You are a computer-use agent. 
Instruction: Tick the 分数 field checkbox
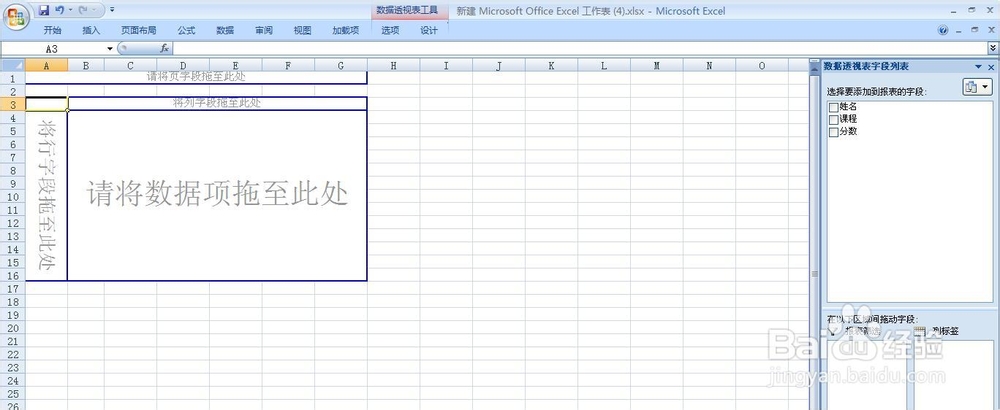[x=833, y=132]
